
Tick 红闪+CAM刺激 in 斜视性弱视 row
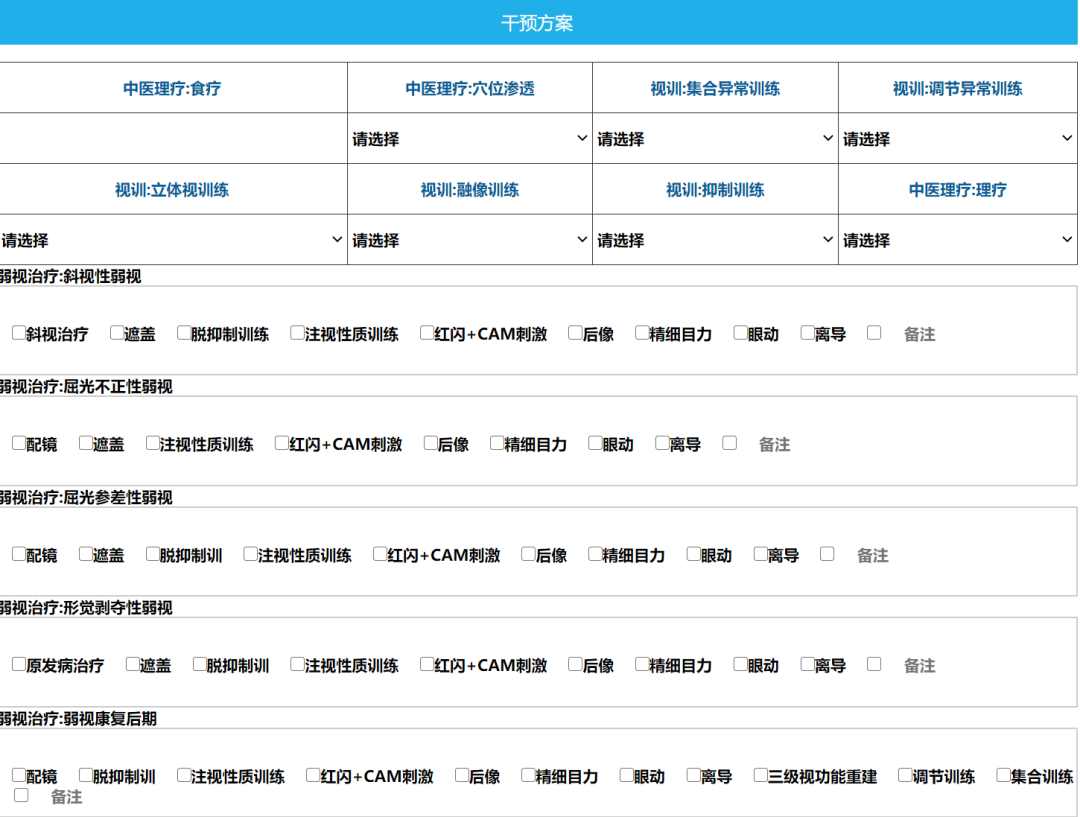tap(427, 333)
